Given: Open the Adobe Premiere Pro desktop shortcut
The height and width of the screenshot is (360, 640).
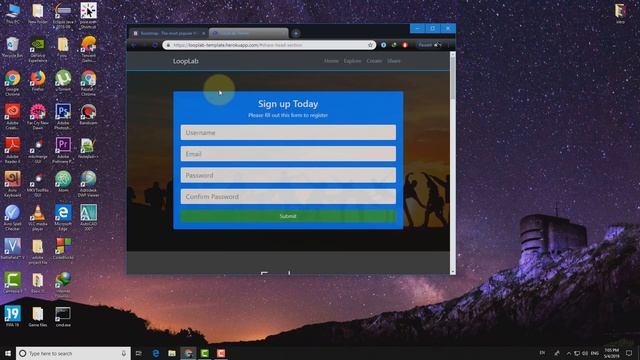Looking at the screenshot, I should [63, 150].
